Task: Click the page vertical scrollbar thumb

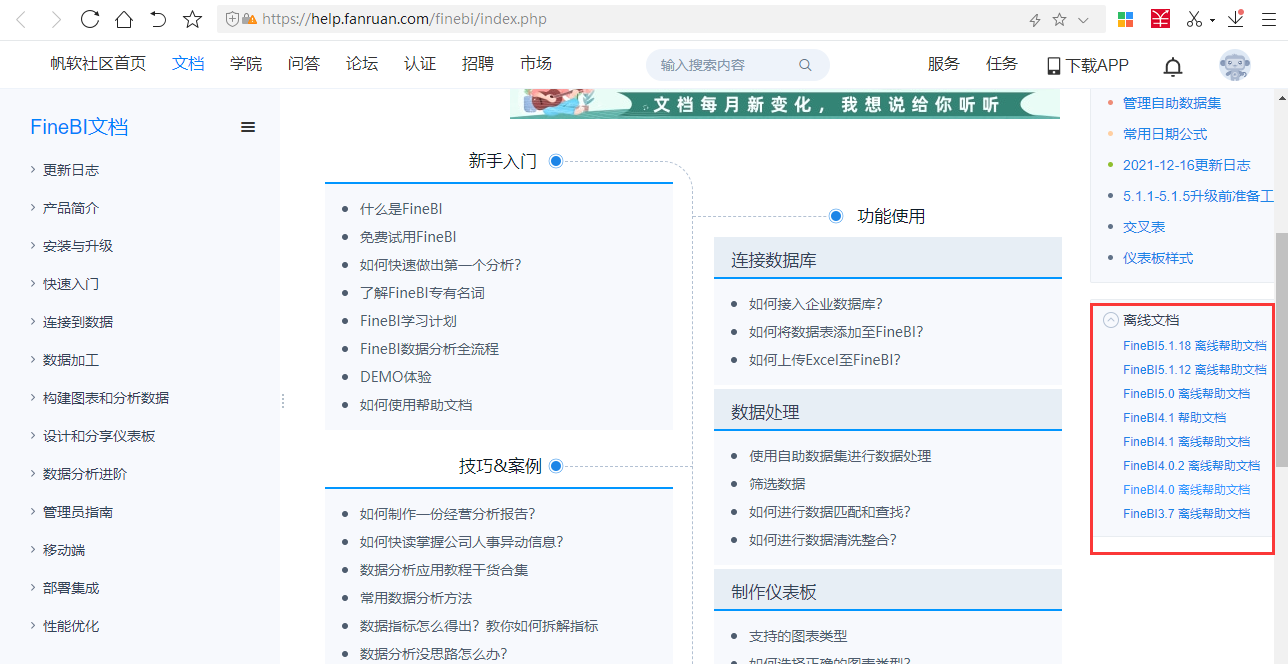Action: coord(1281,350)
